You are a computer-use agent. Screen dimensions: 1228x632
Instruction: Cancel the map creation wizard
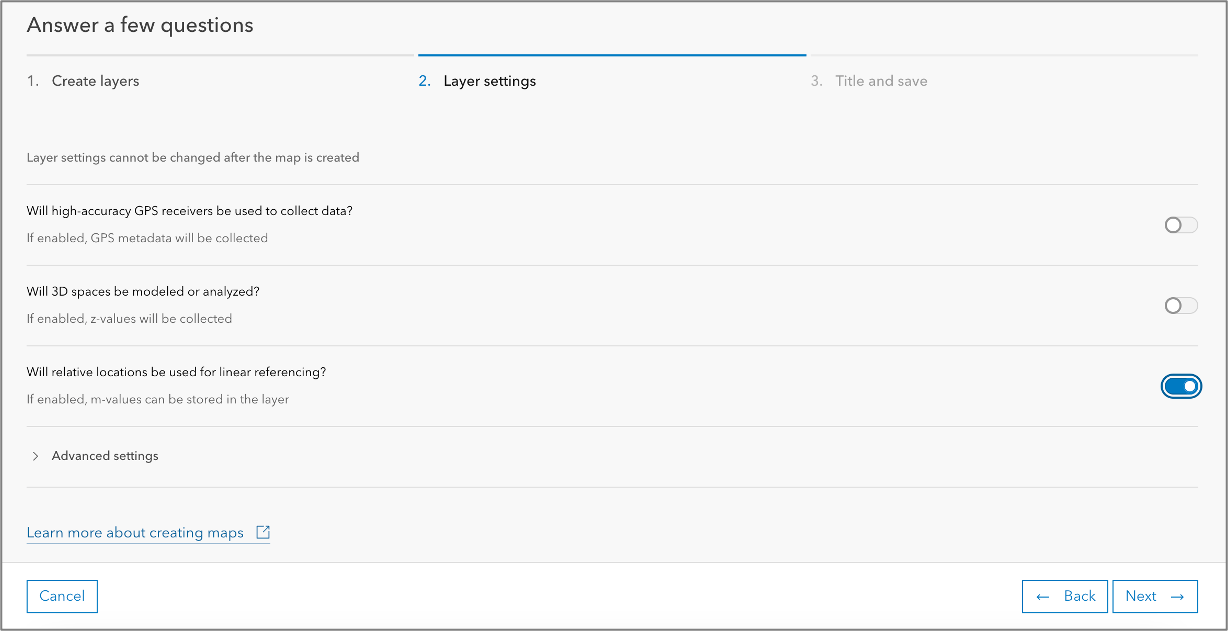[x=62, y=596]
